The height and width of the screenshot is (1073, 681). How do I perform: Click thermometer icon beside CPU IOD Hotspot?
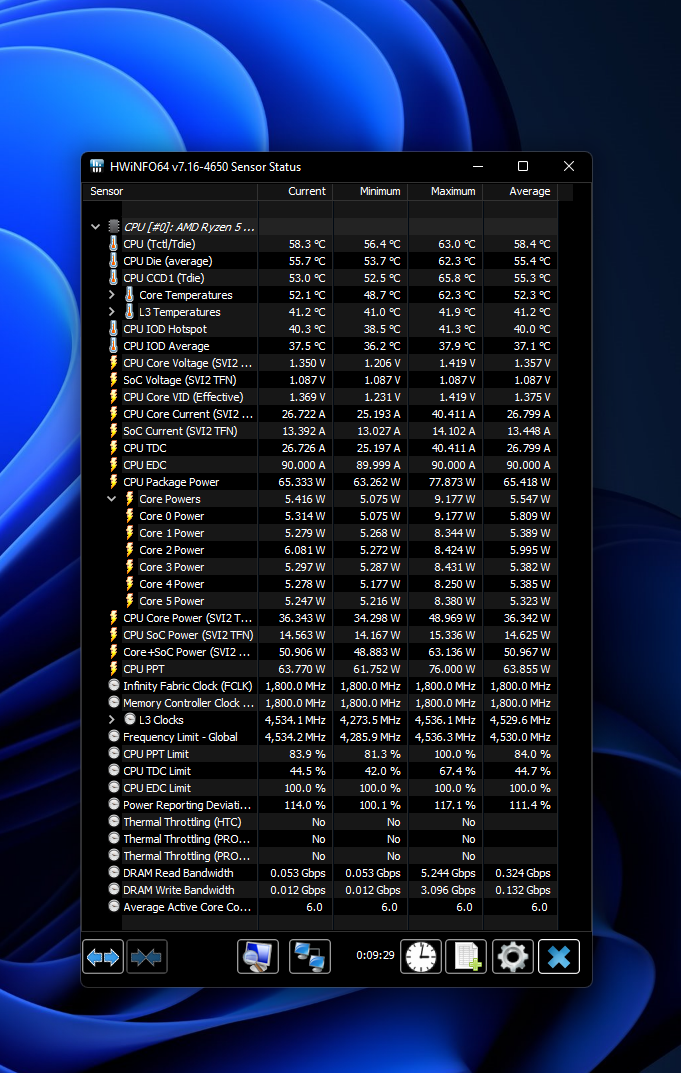point(114,328)
